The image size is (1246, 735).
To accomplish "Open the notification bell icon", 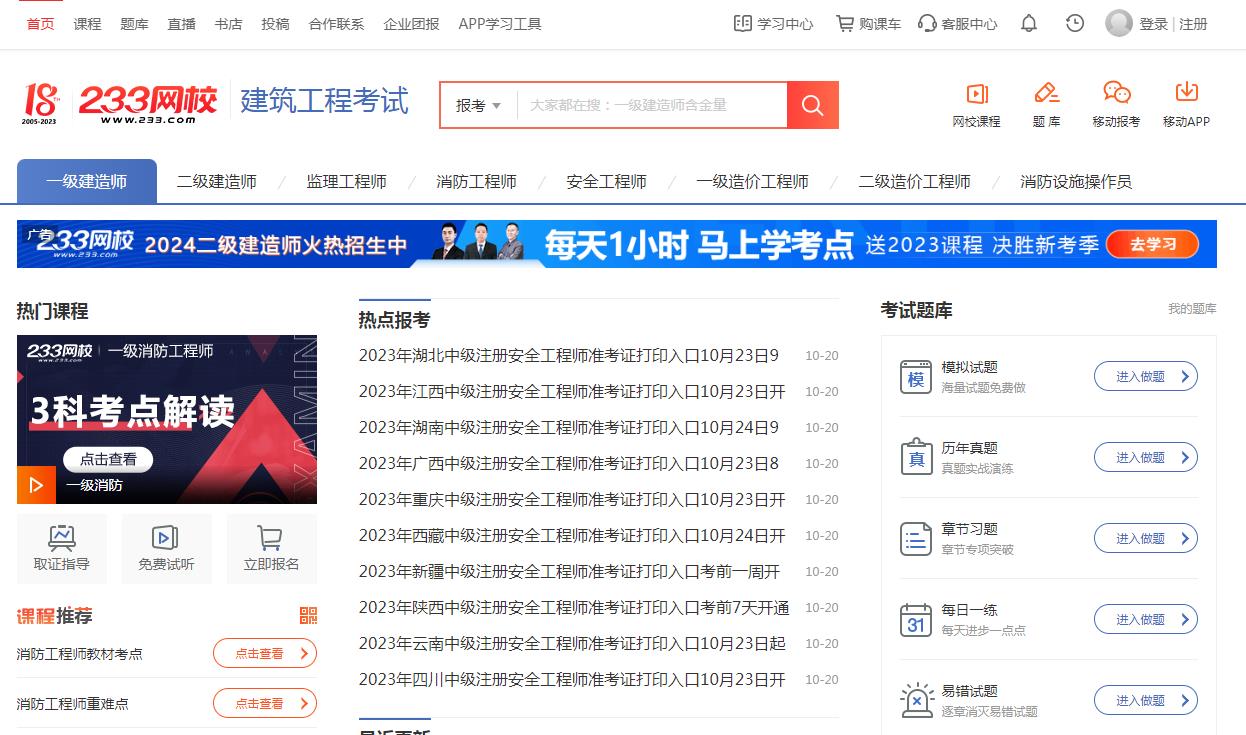I will coord(1029,23).
